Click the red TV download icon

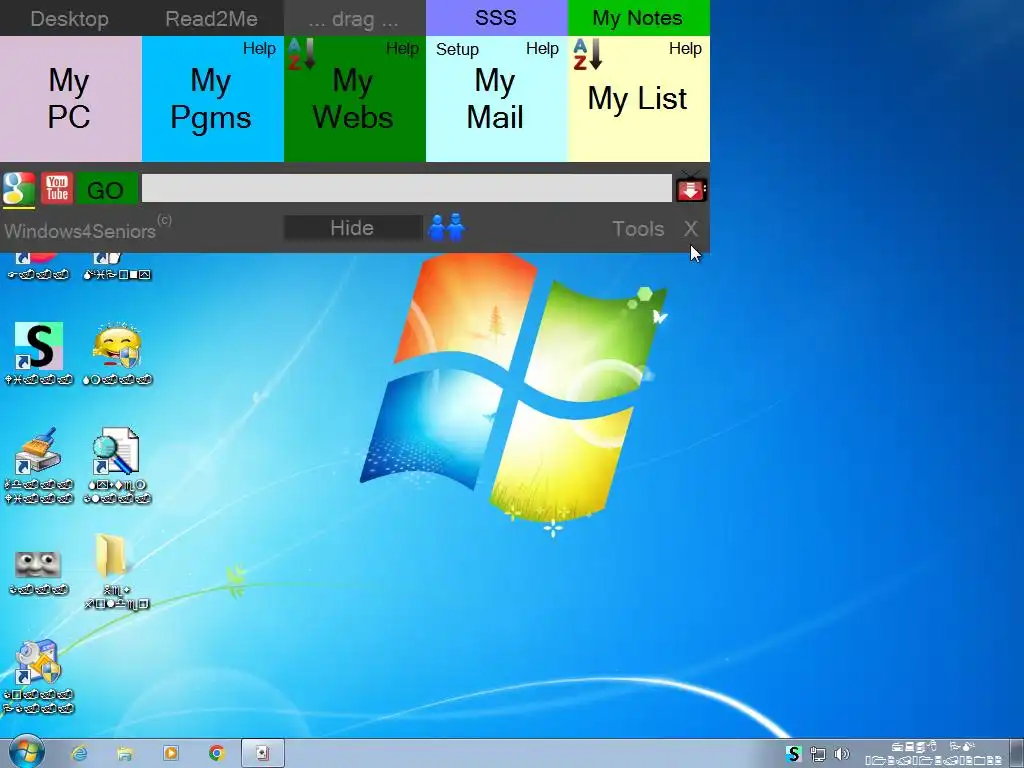click(690, 187)
